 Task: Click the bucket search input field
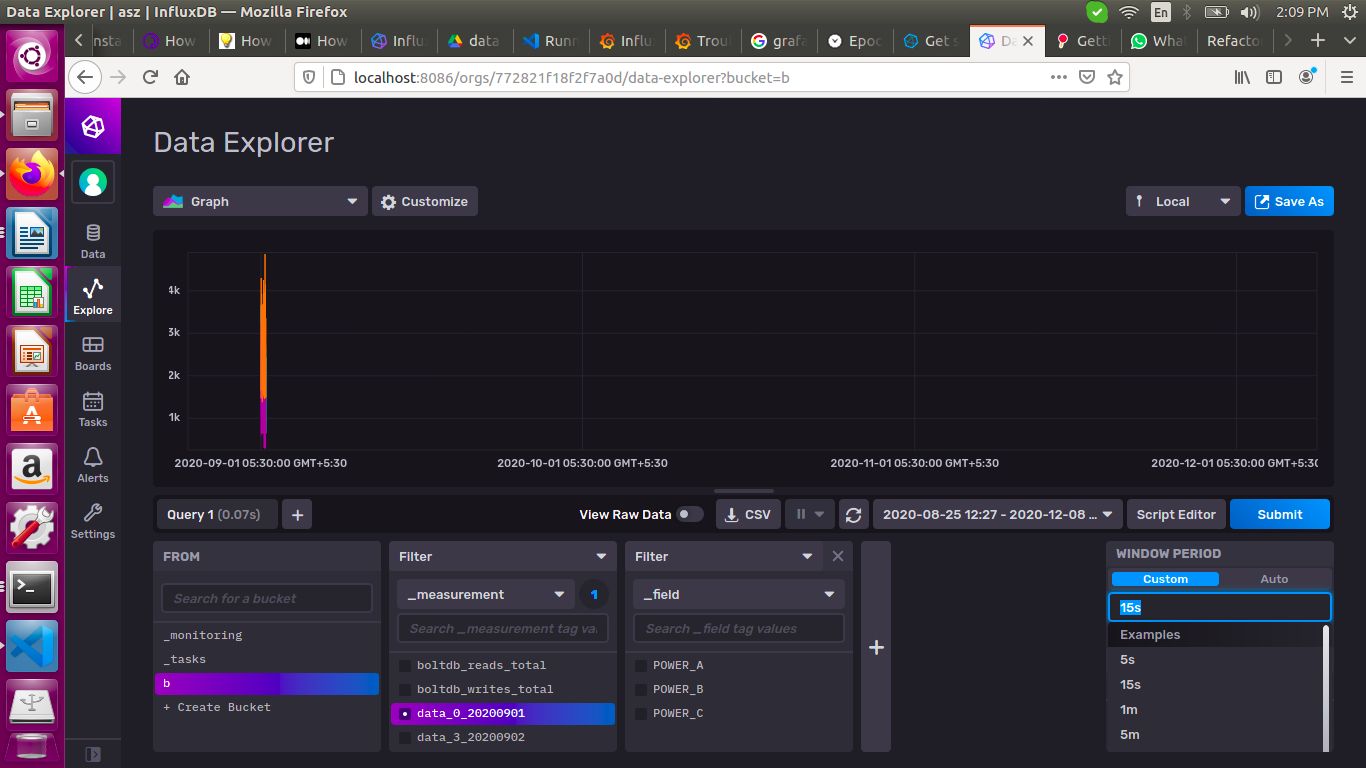pyautogui.click(x=267, y=598)
